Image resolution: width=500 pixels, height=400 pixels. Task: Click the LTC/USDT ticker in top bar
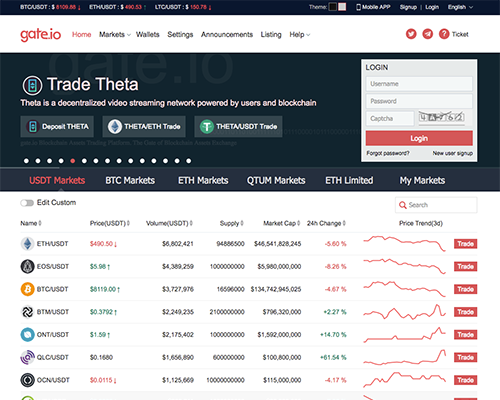coord(183,7)
